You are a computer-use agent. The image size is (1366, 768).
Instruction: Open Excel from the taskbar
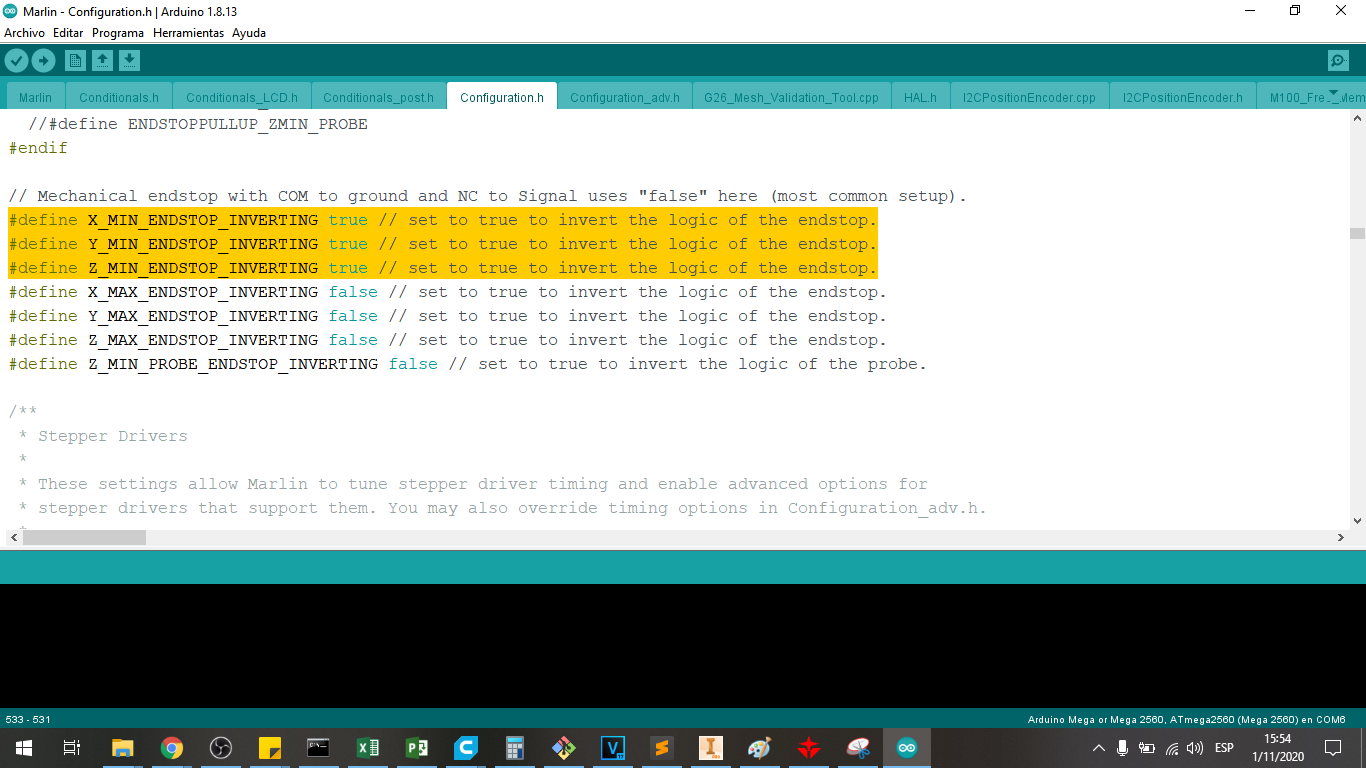click(x=368, y=748)
